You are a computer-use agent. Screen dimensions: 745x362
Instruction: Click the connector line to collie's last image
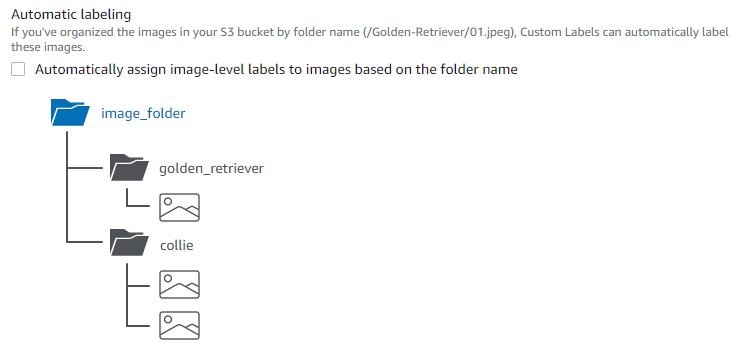pyautogui.click(x=138, y=326)
